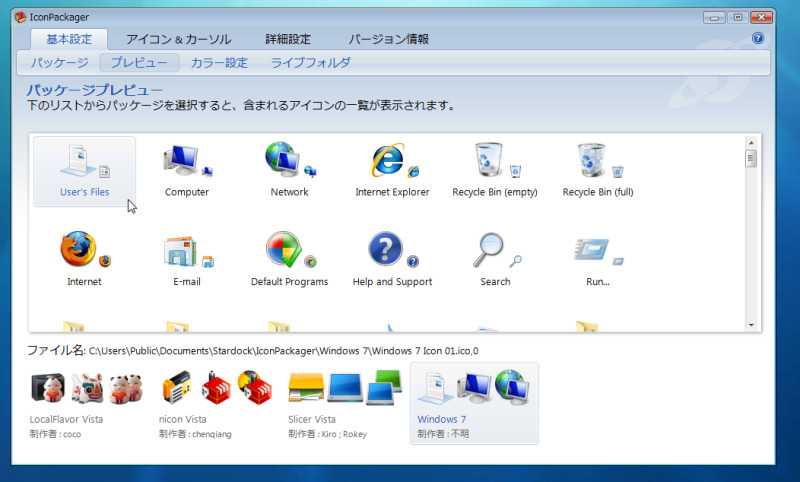Click the icon list scroll down arrow
Screen dimensions: 800x482
click(751, 325)
